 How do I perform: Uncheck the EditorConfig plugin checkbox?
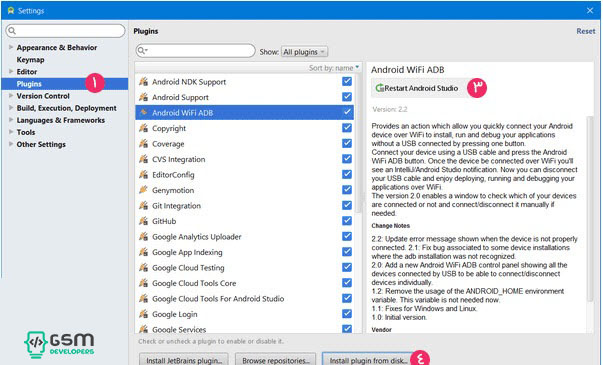[347, 174]
